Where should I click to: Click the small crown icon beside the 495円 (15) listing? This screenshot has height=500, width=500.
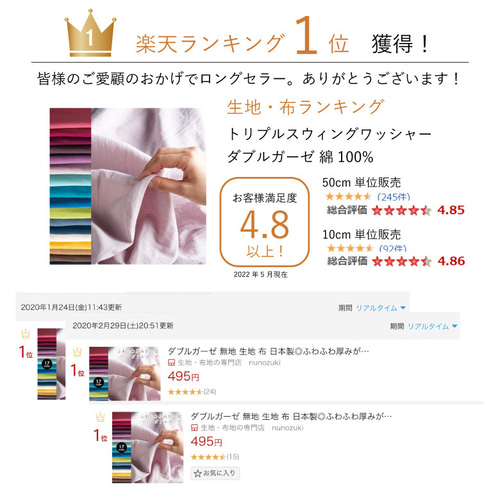(100, 417)
